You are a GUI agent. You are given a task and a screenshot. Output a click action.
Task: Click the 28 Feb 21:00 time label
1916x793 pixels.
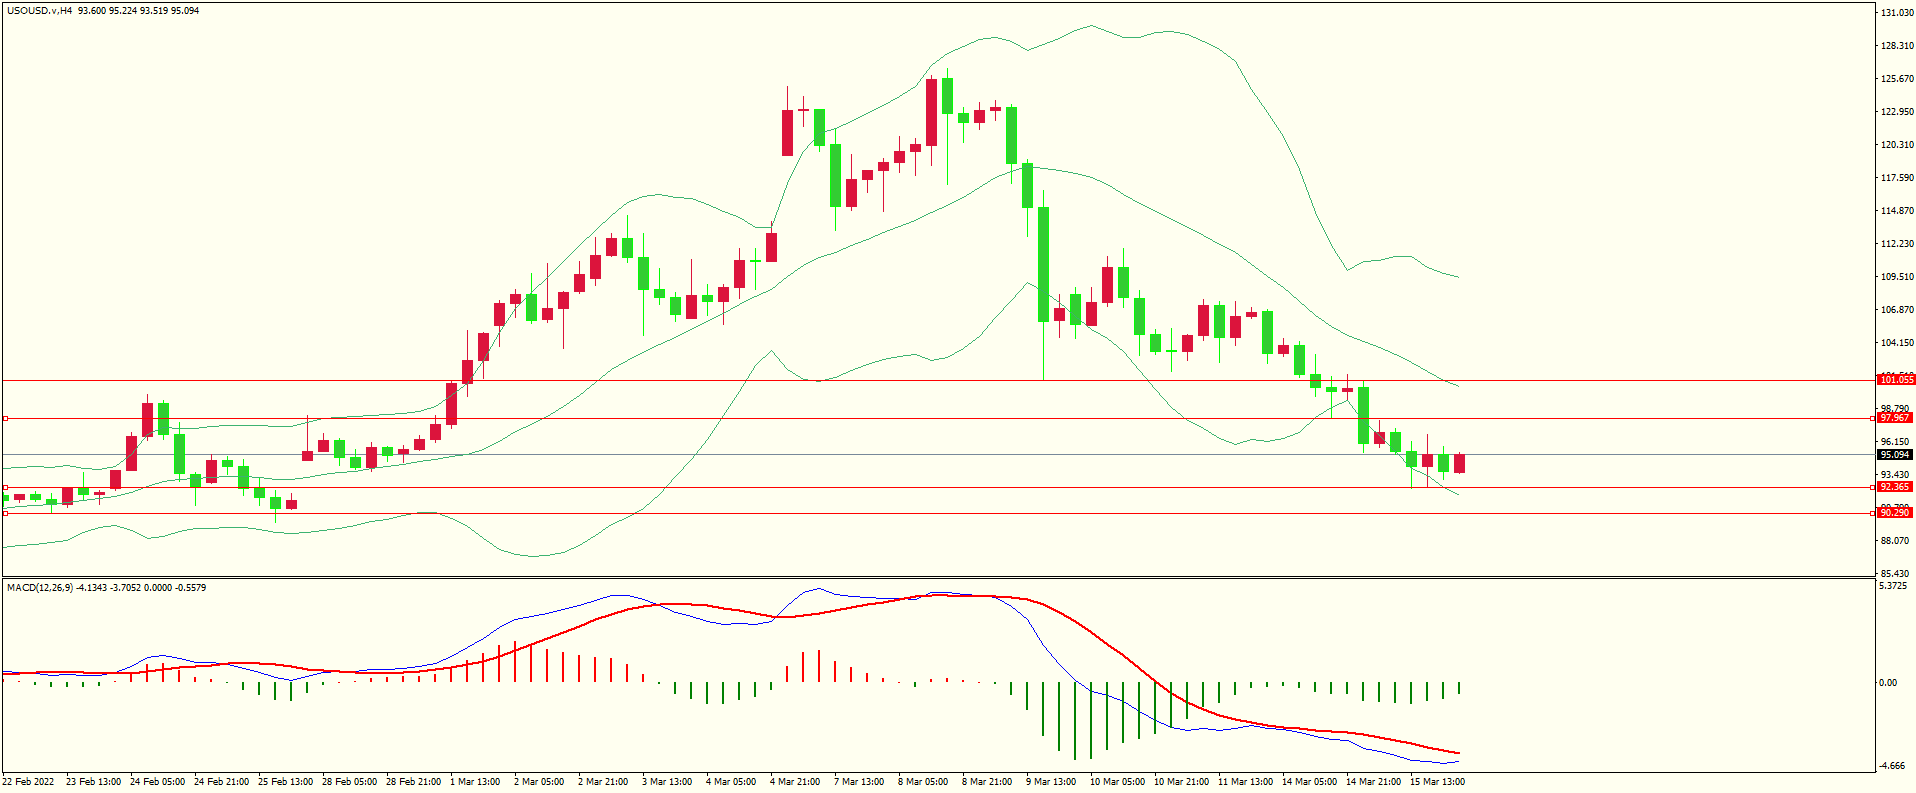click(413, 782)
